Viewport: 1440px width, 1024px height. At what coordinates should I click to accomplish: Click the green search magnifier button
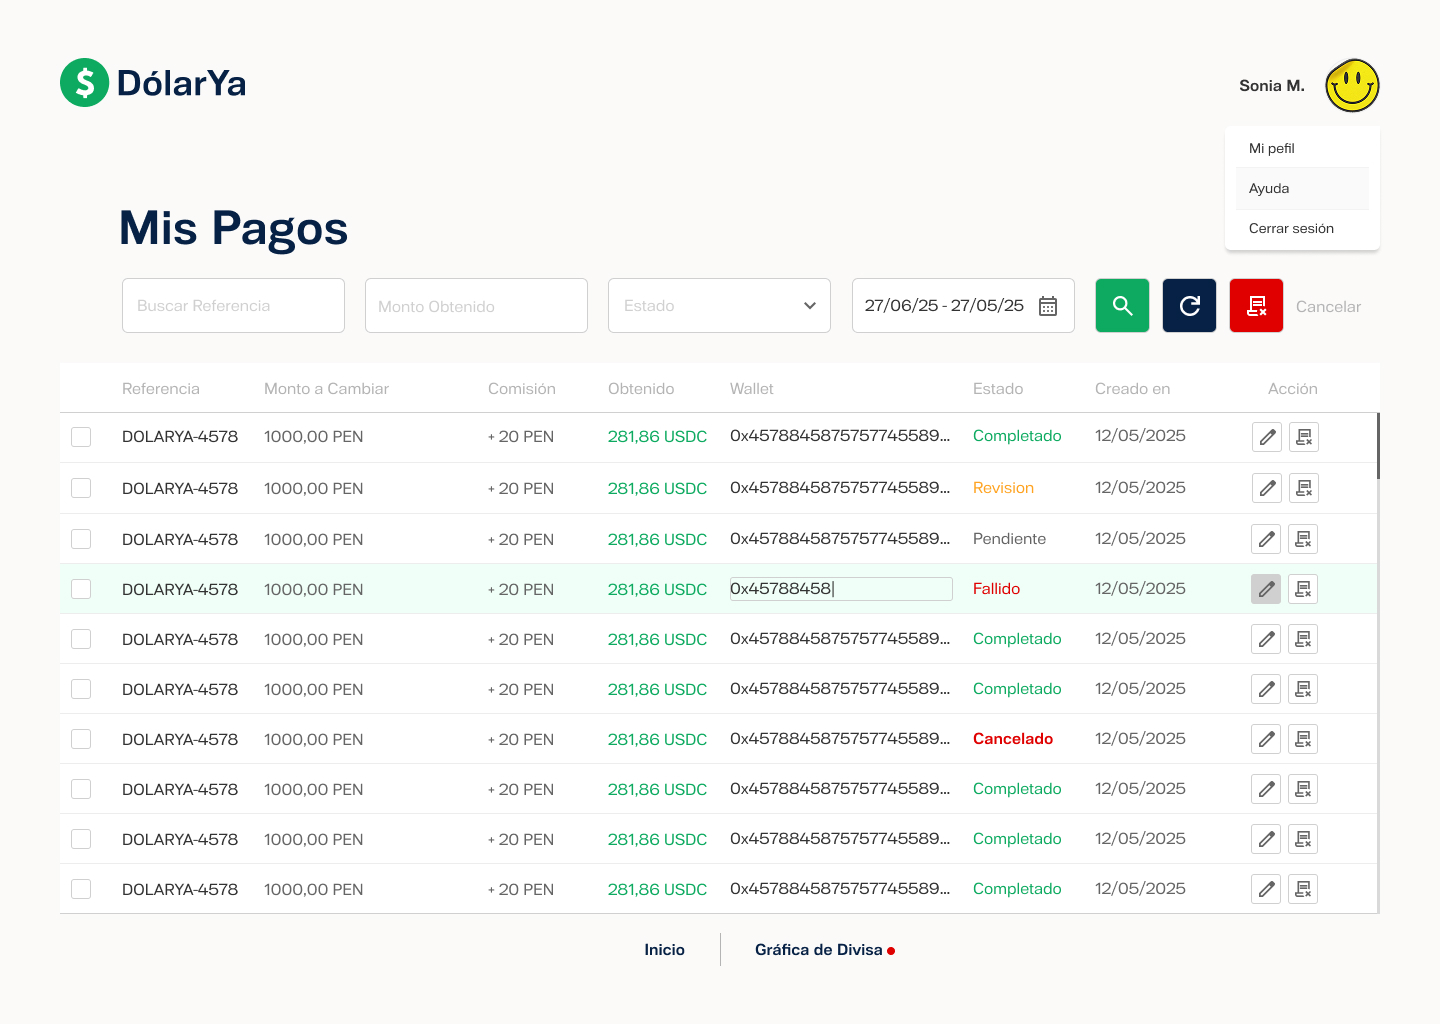[x=1122, y=306]
